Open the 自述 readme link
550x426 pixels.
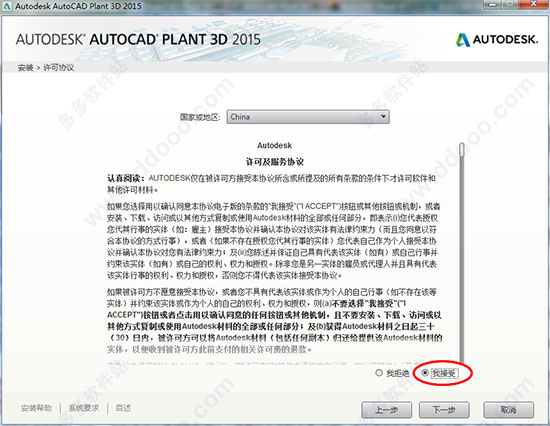click(123, 408)
